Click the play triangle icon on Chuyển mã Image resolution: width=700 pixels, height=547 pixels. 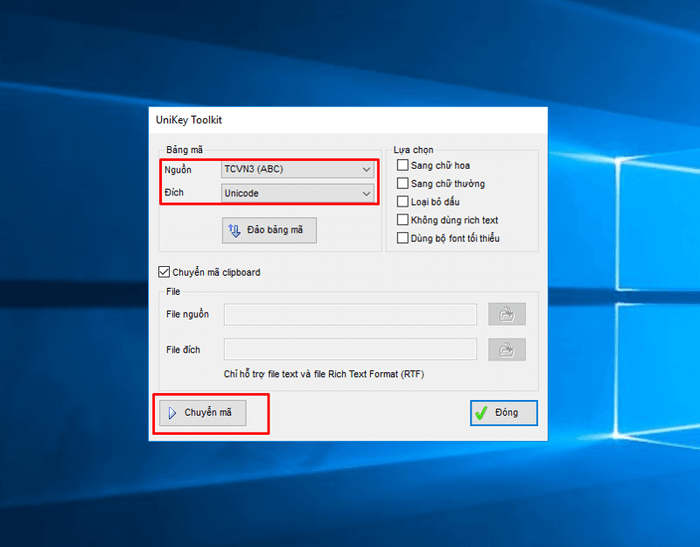click(172, 413)
